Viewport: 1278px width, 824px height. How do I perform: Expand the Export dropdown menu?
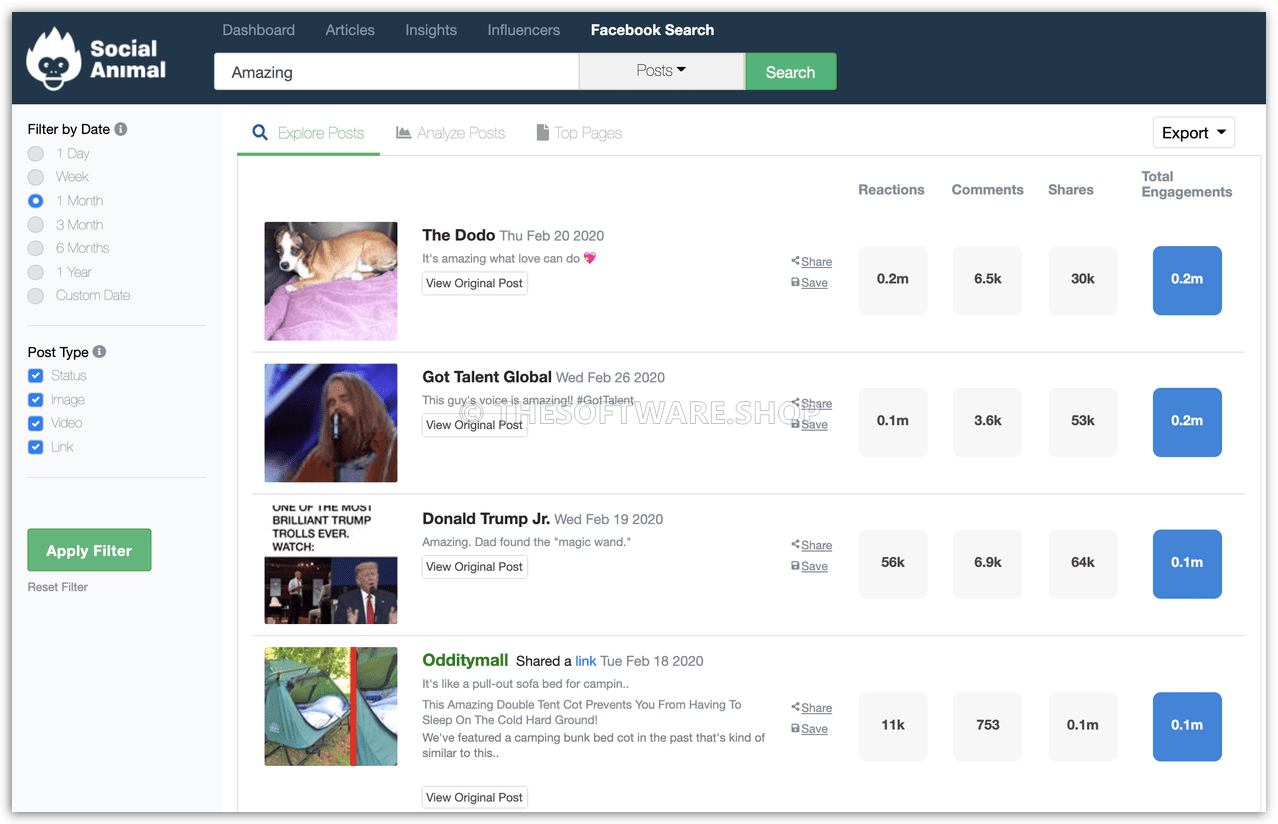point(1193,133)
